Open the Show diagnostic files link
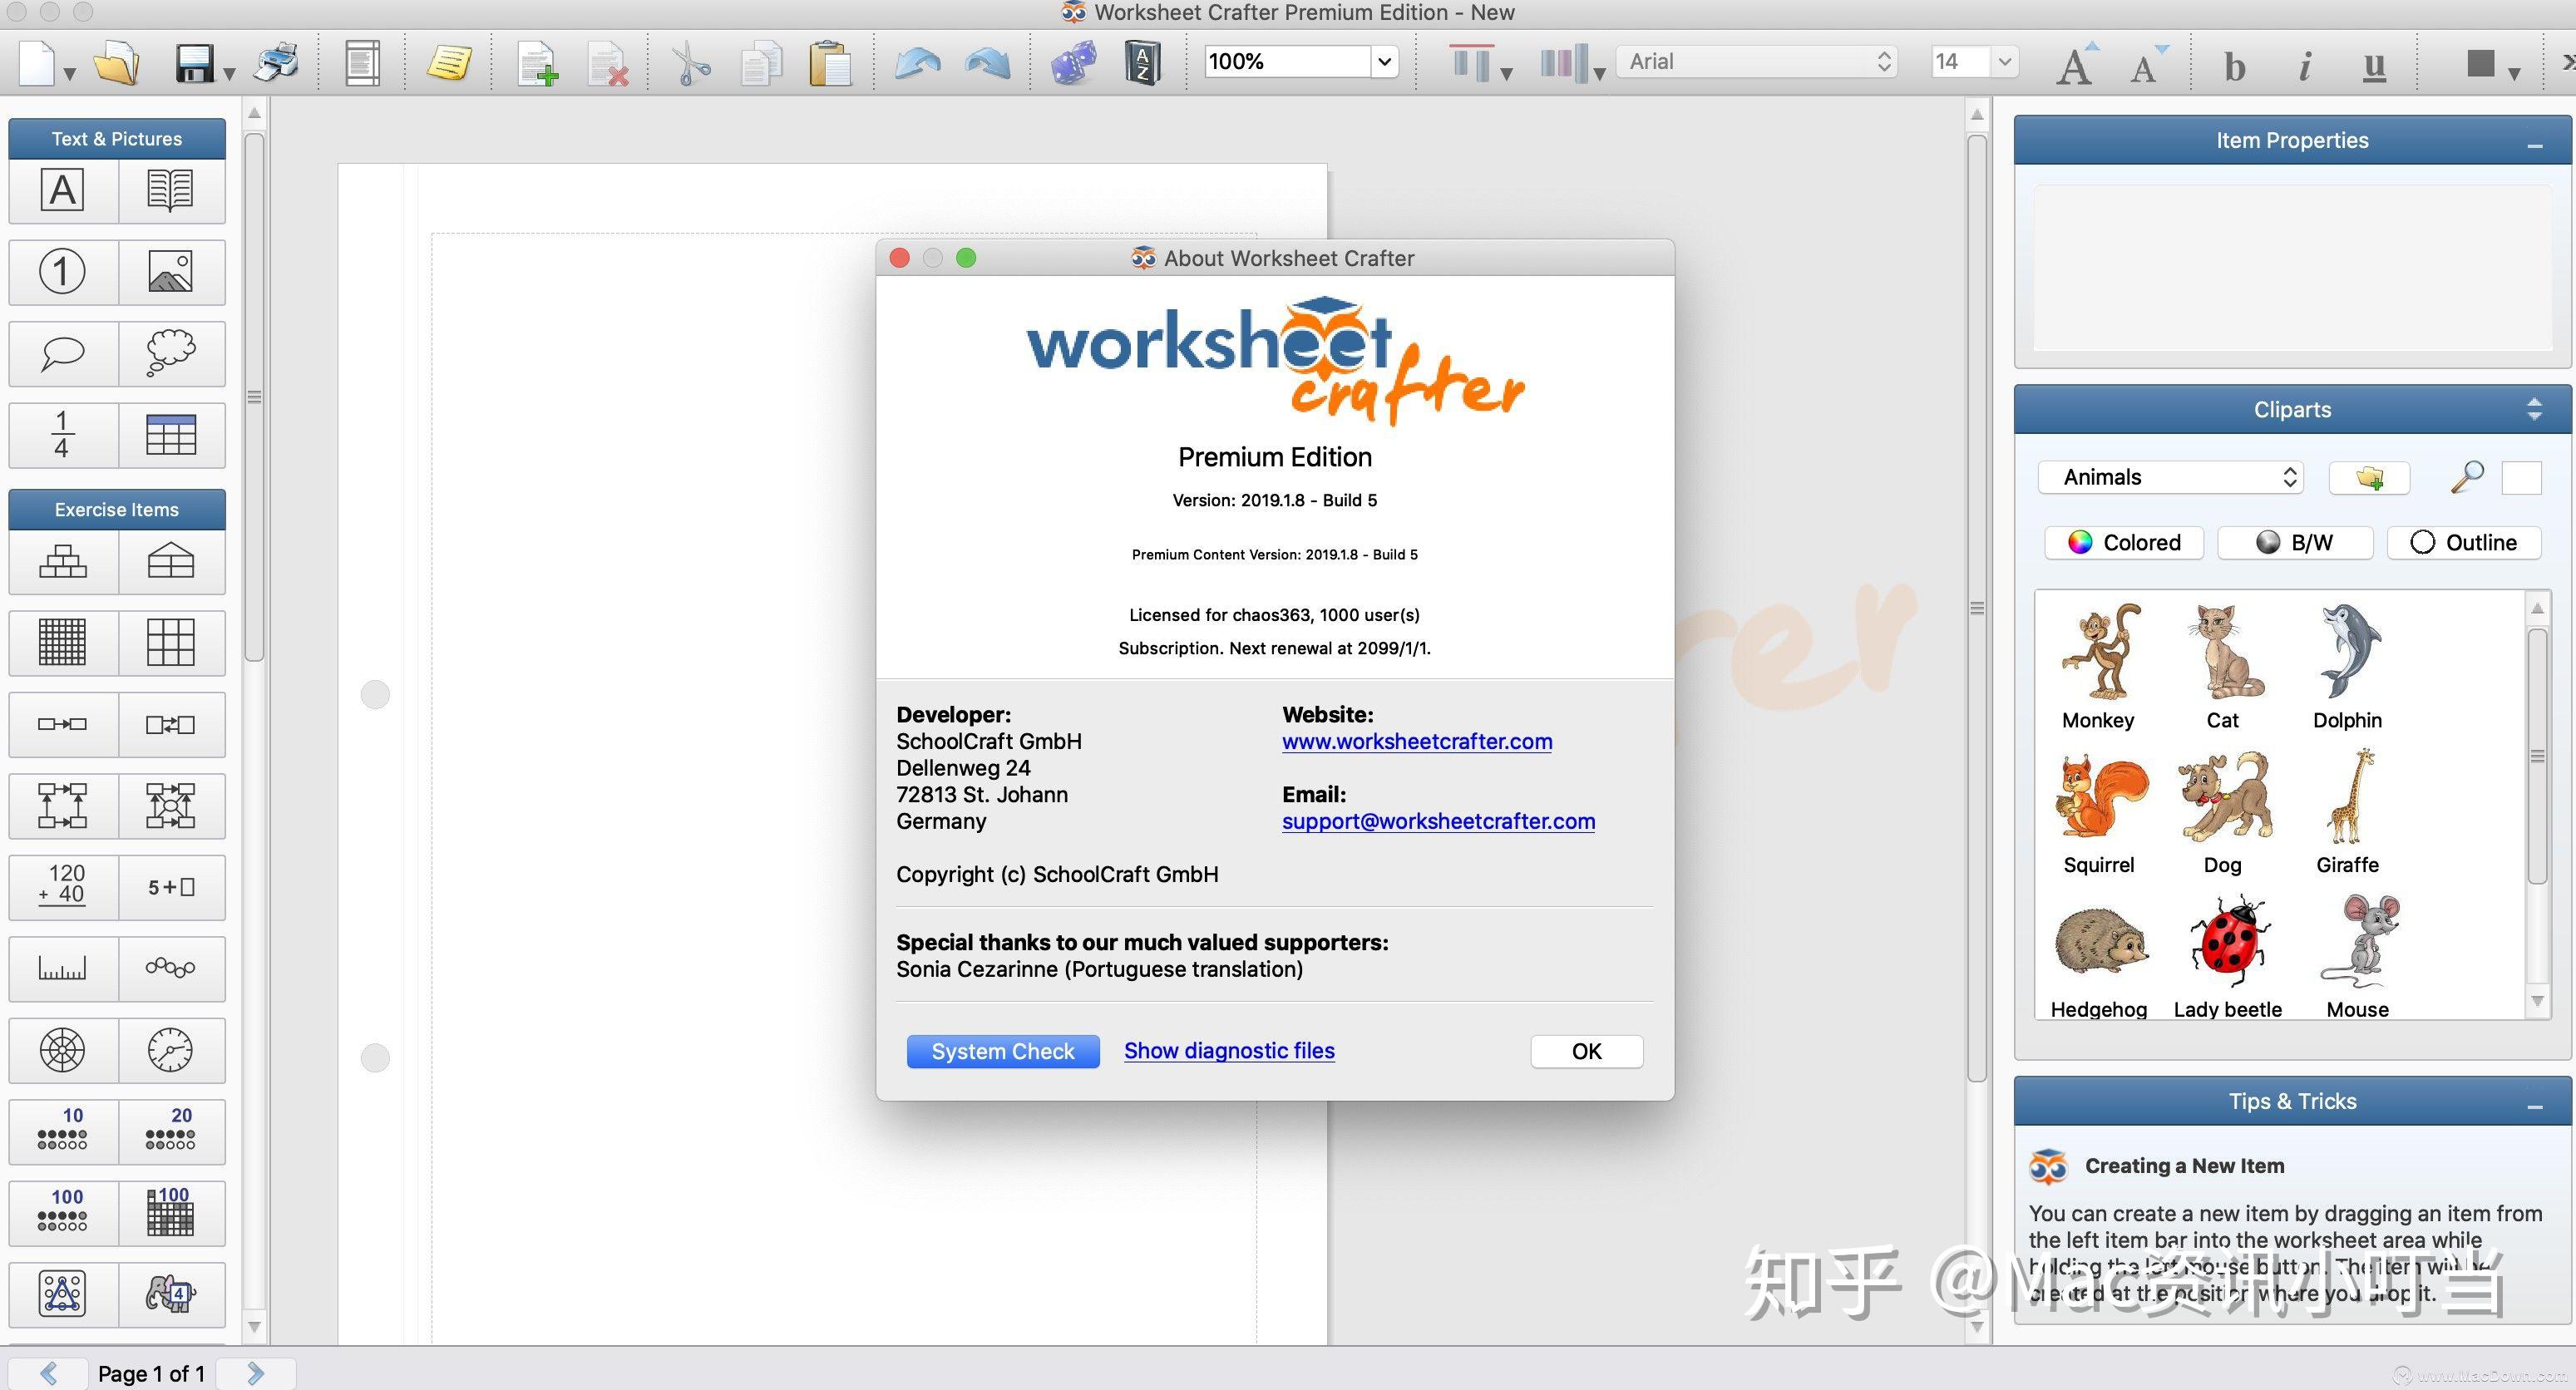The width and height of the screenshot is (2576, 1390). [x=1229, y=1050]
